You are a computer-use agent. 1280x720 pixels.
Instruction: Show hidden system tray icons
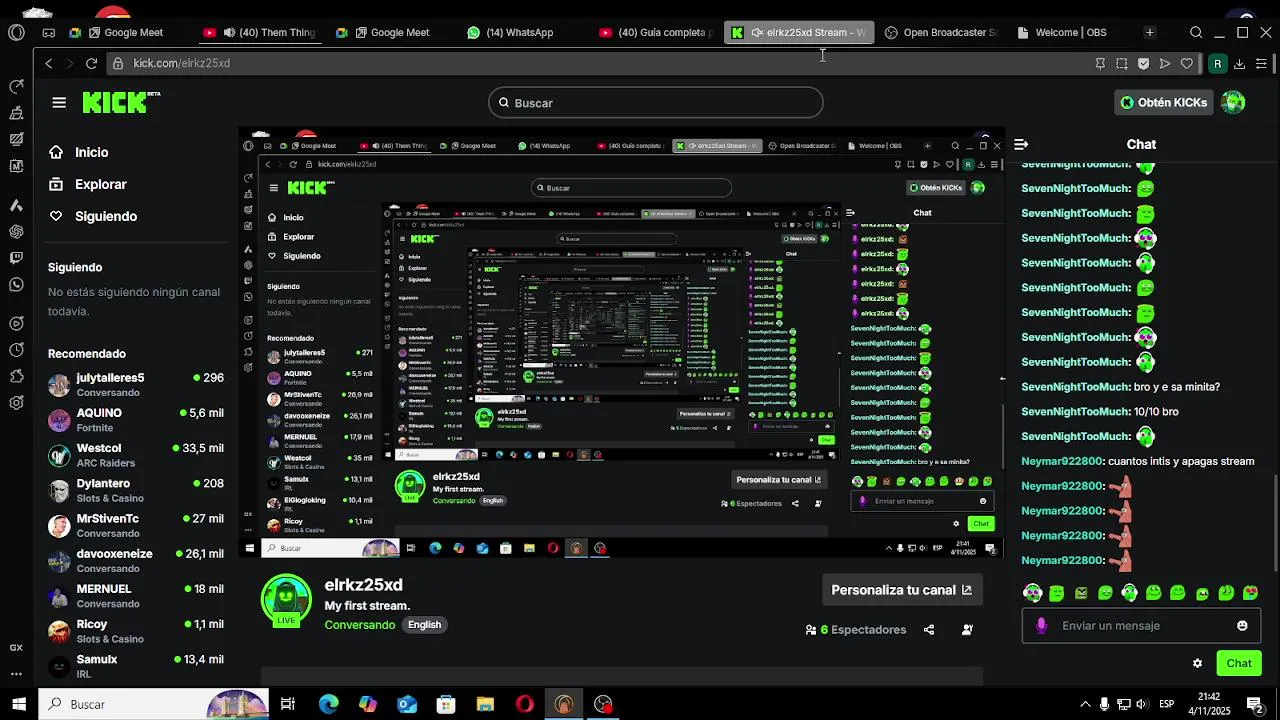pyautogui.click(x=1085, y=704)
